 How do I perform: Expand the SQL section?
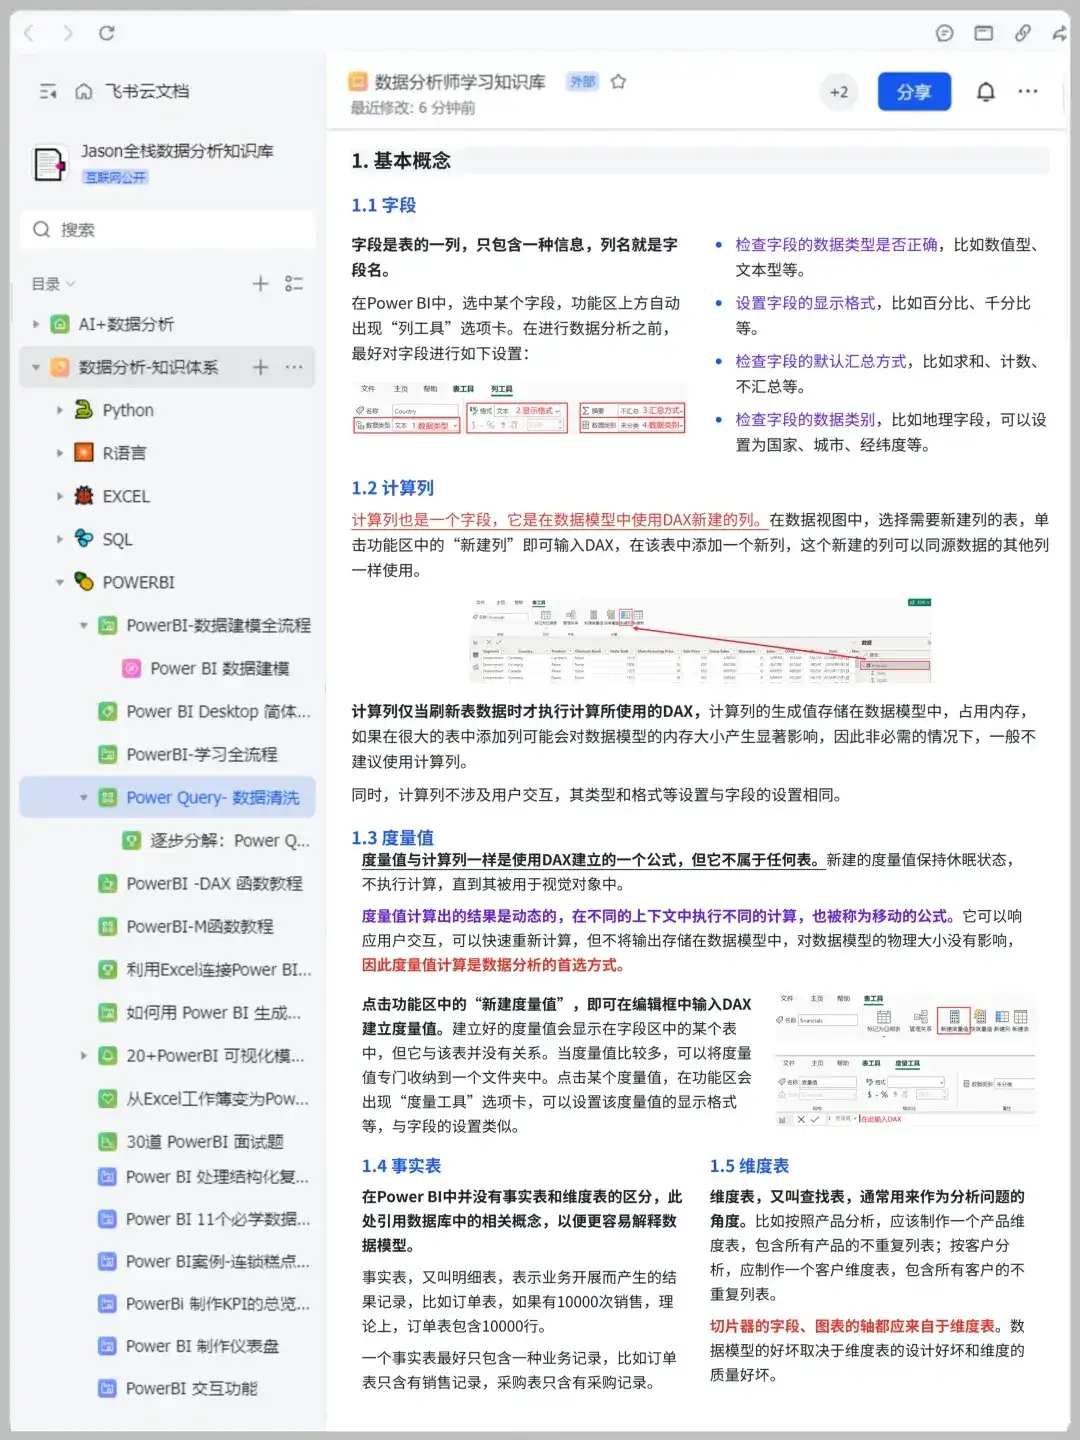[59, 539]
